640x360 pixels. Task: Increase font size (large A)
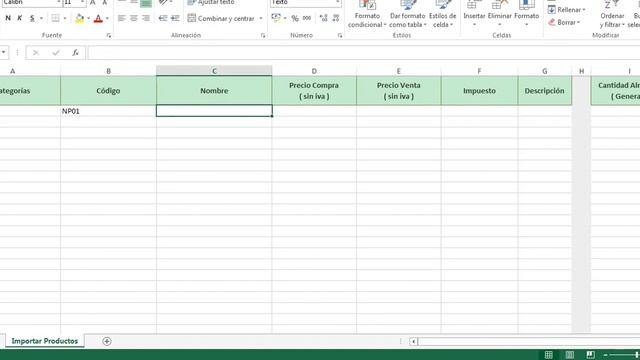click(93, 2)
